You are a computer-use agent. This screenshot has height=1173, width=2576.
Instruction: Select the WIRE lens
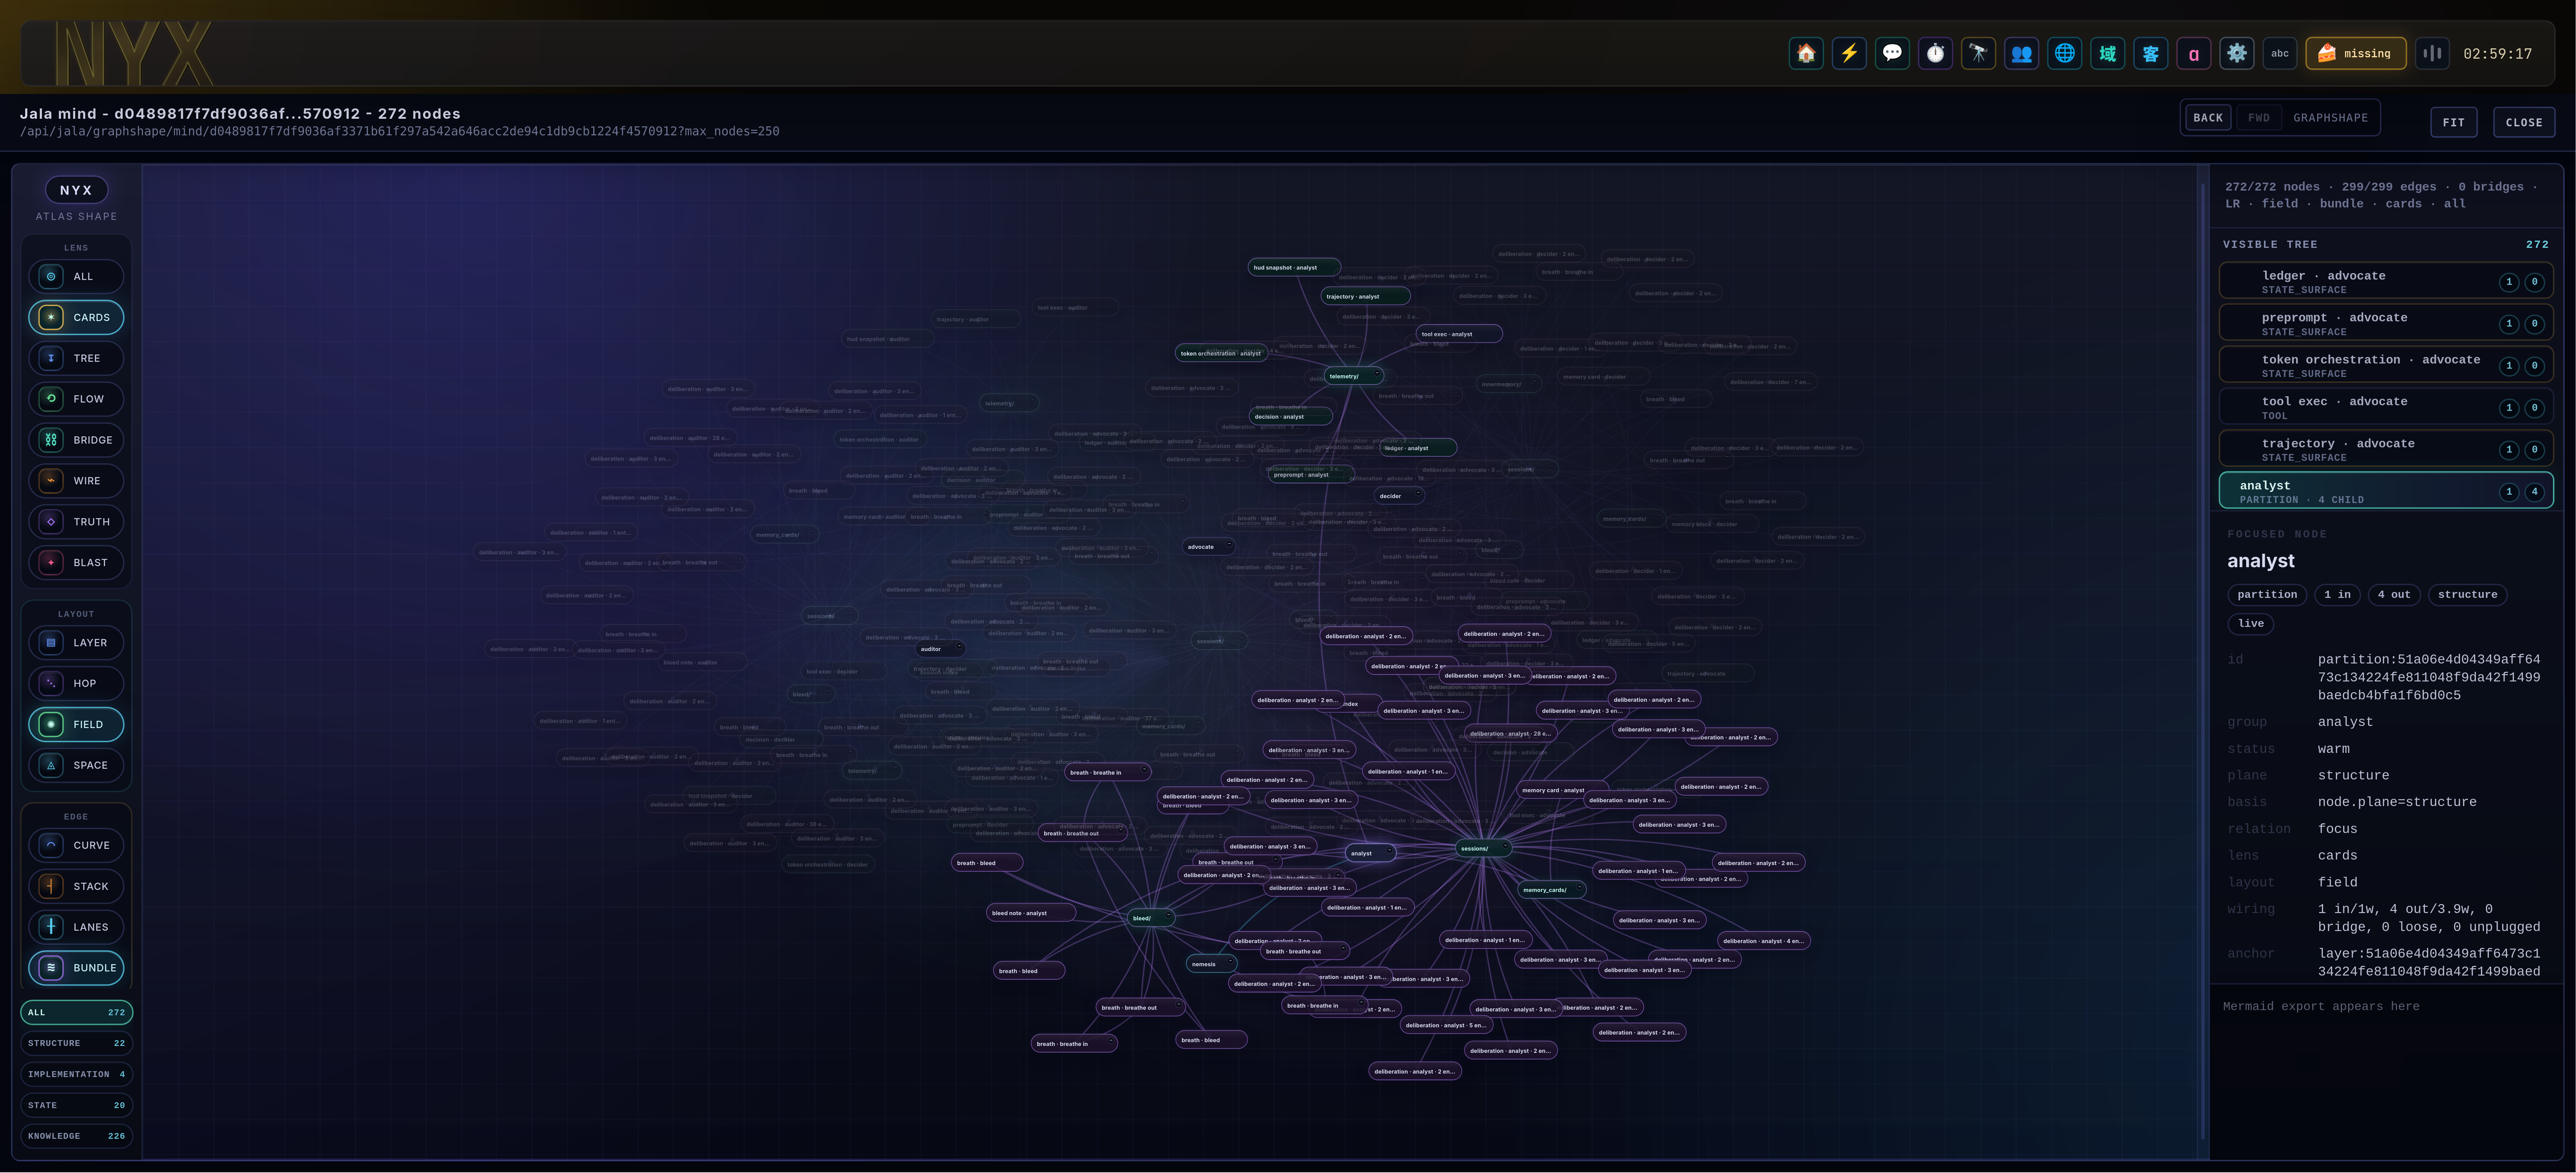[76, 481]
